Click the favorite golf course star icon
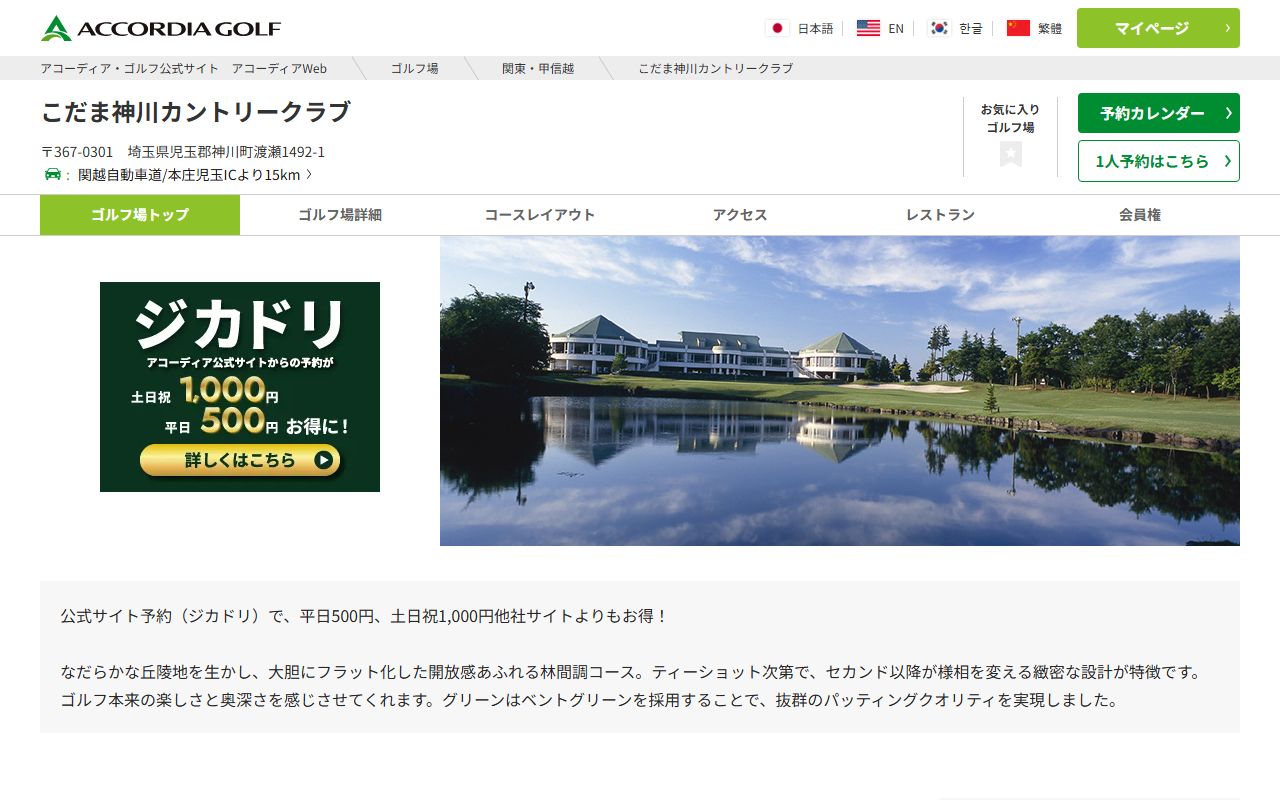 click(x=1010, y=154)
